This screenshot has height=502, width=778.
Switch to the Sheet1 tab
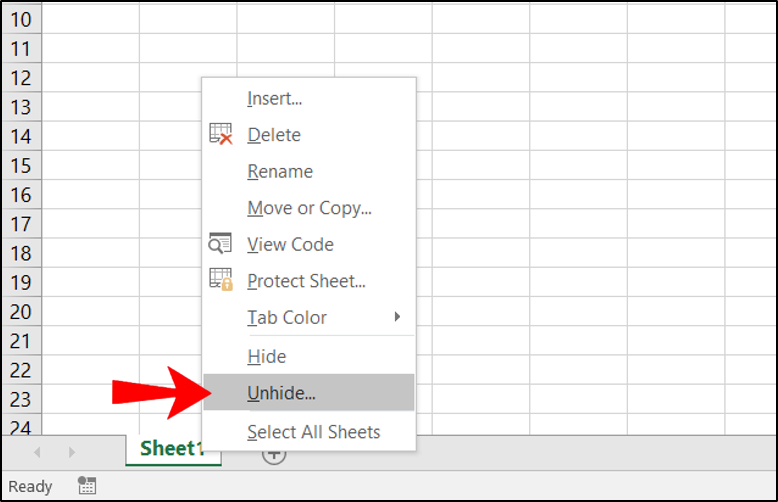pos(172,449)
